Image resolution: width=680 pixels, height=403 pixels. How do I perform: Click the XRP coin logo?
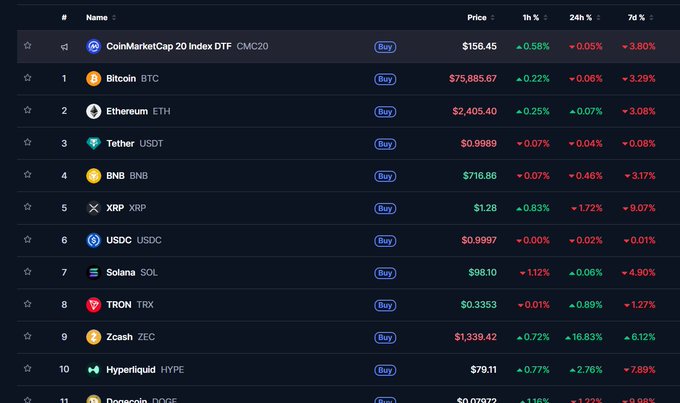tap(93, 208)
